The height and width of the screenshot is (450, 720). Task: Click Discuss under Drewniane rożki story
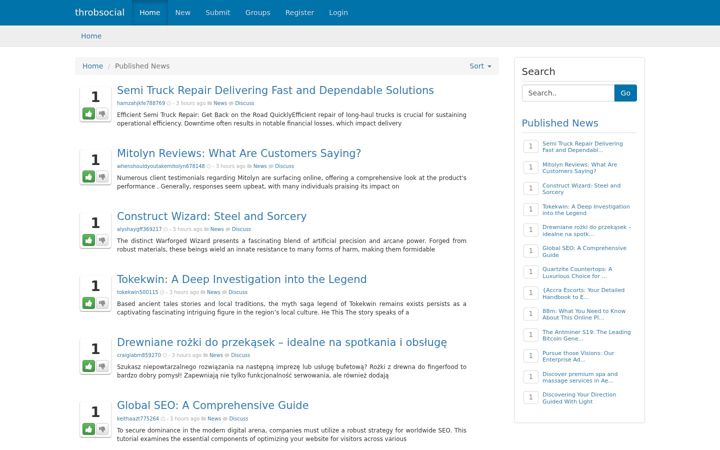240,355
